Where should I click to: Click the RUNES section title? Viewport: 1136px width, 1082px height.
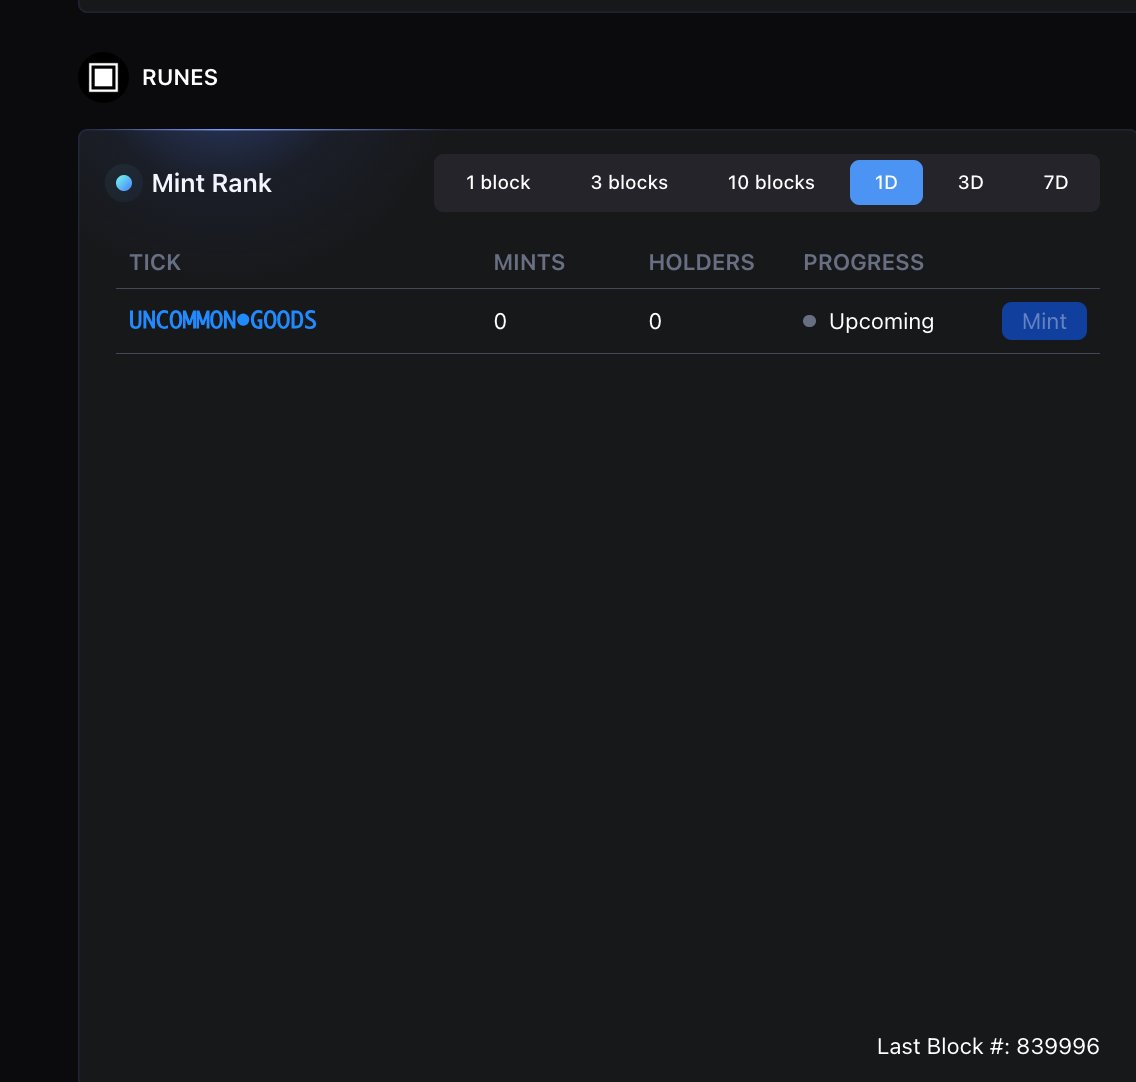(180, 78)
